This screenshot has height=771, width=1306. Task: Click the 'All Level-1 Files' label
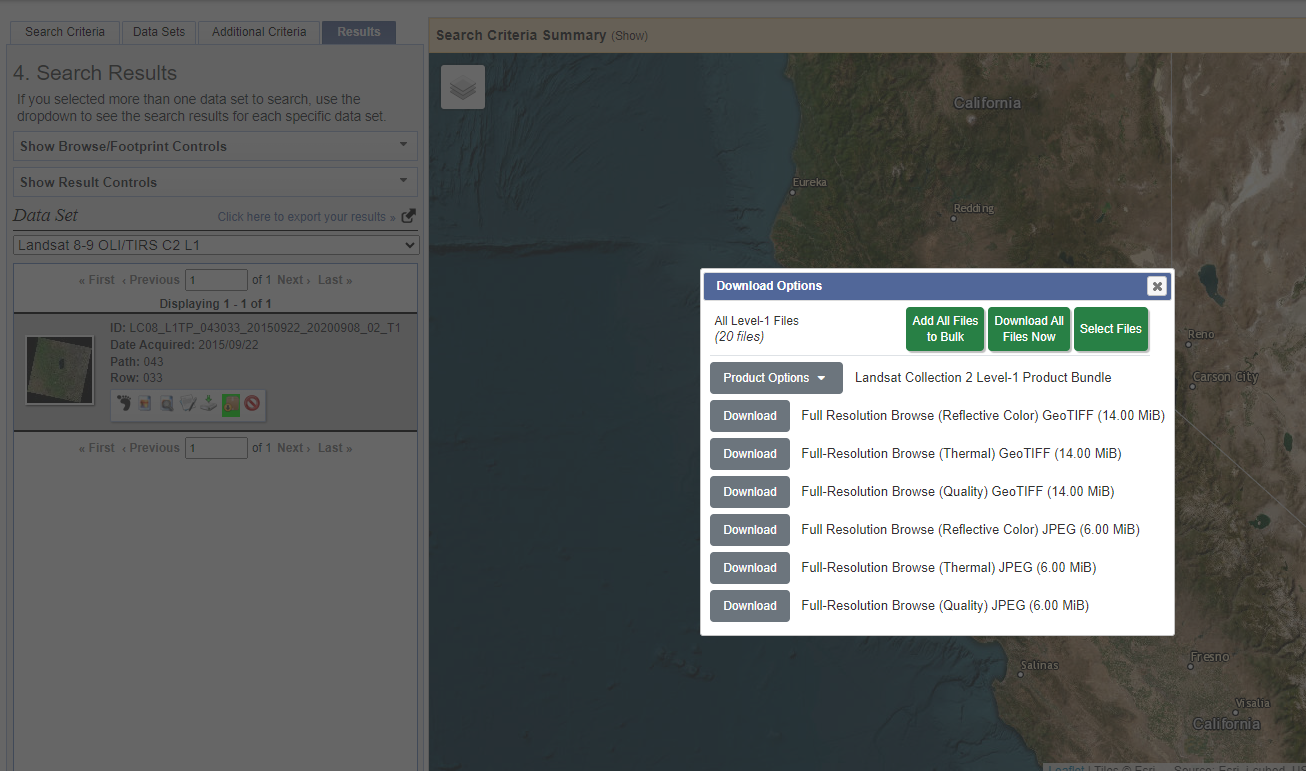tap(756, 321)
